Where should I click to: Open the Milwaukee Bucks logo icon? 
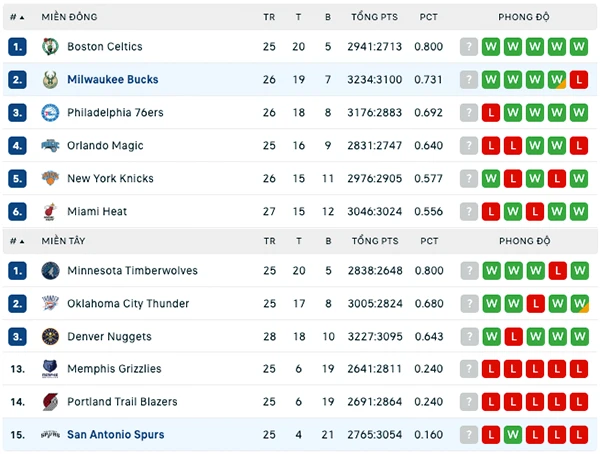click(x=50, y=80)
